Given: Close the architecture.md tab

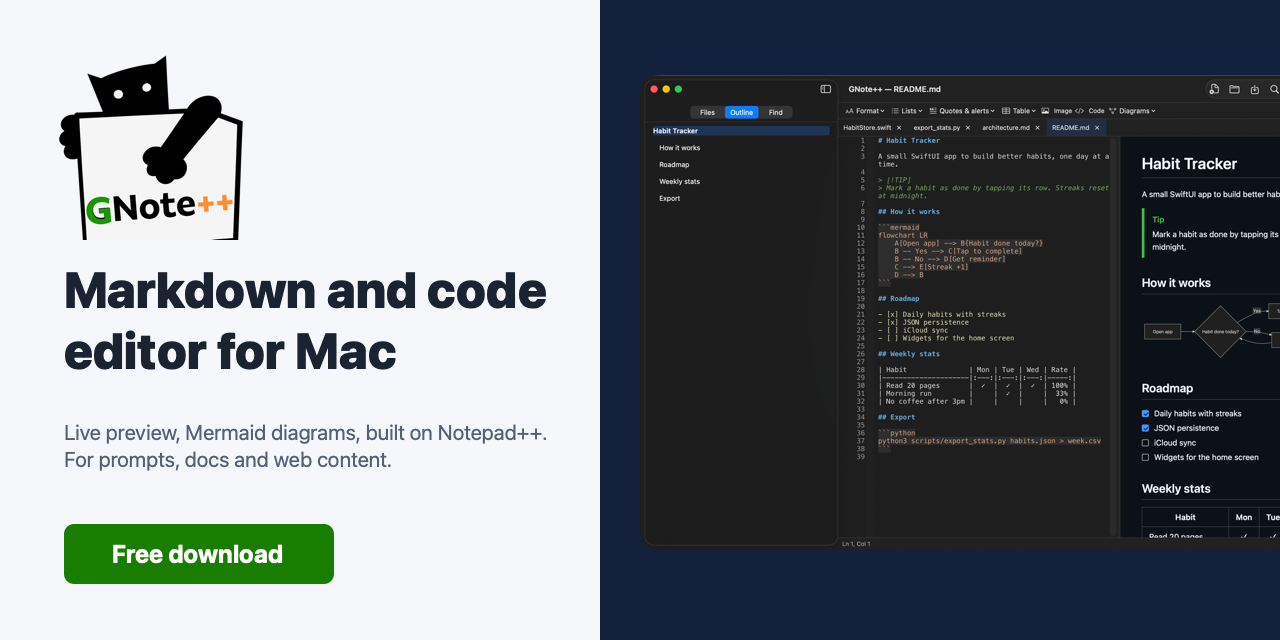Looking at the screenshot, I should point(1037,128).
